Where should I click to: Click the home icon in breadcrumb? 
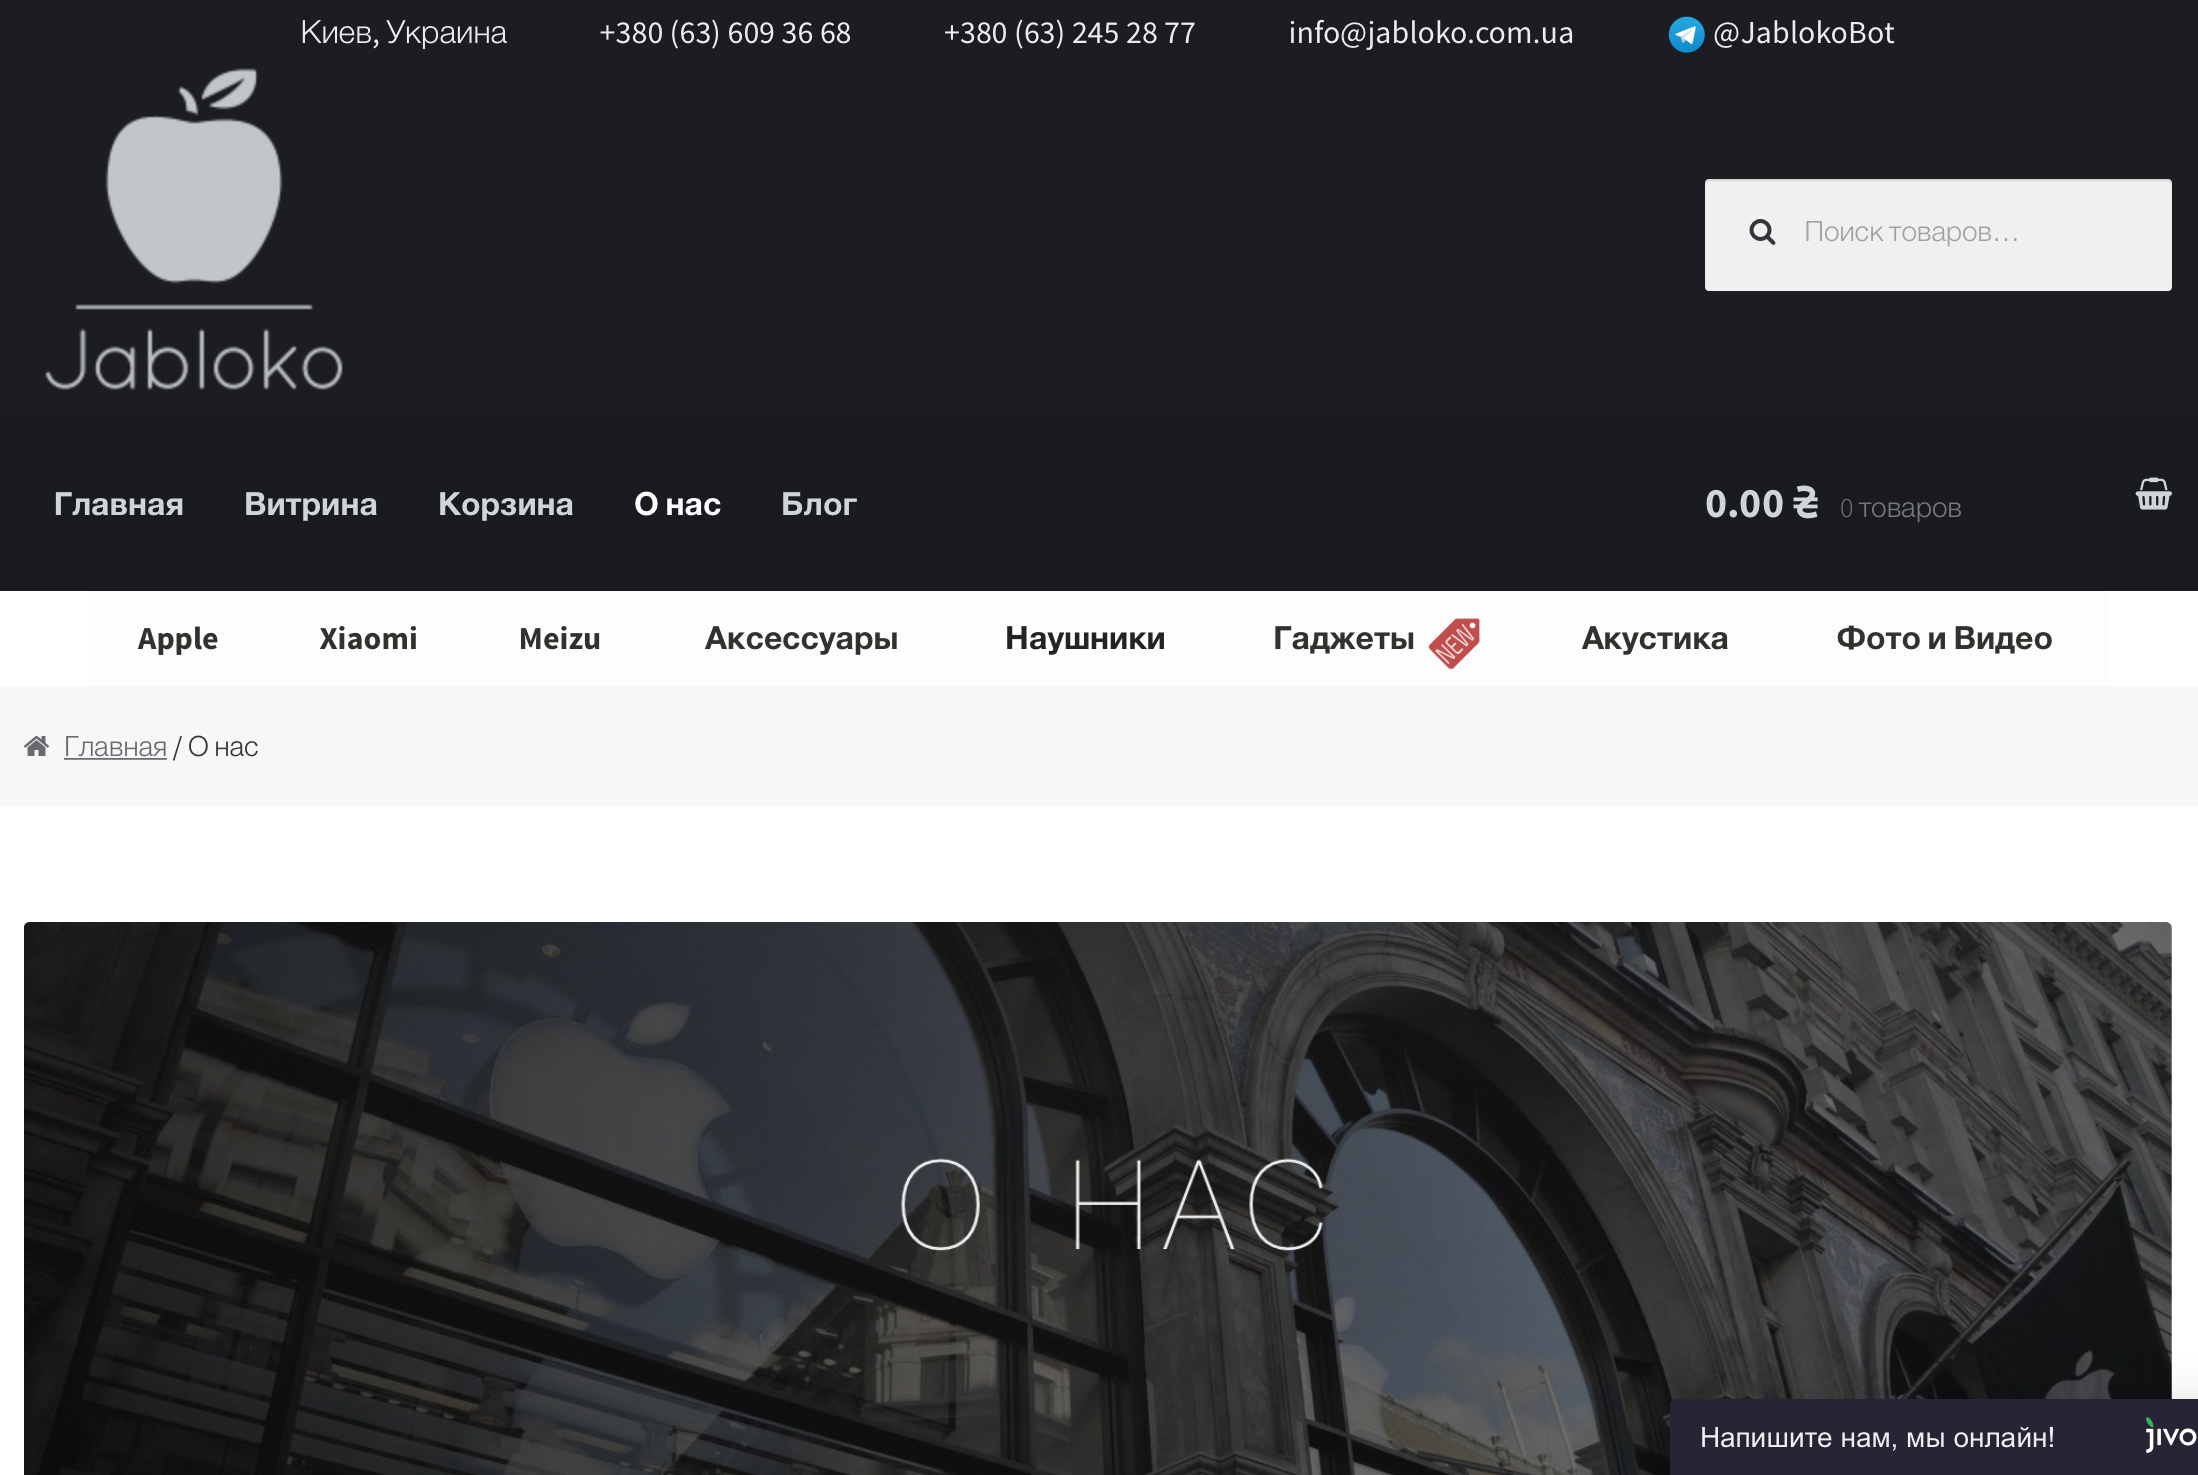coord(37,746)
